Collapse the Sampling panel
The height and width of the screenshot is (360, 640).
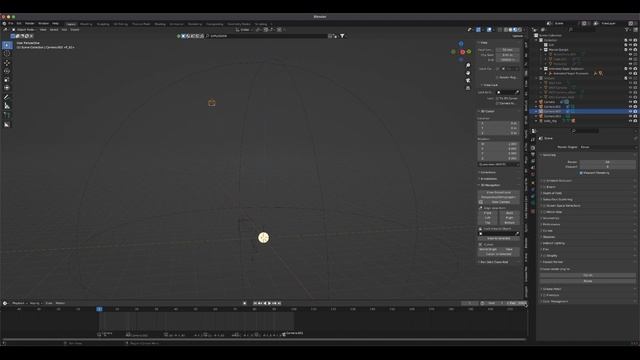[549, 155]
